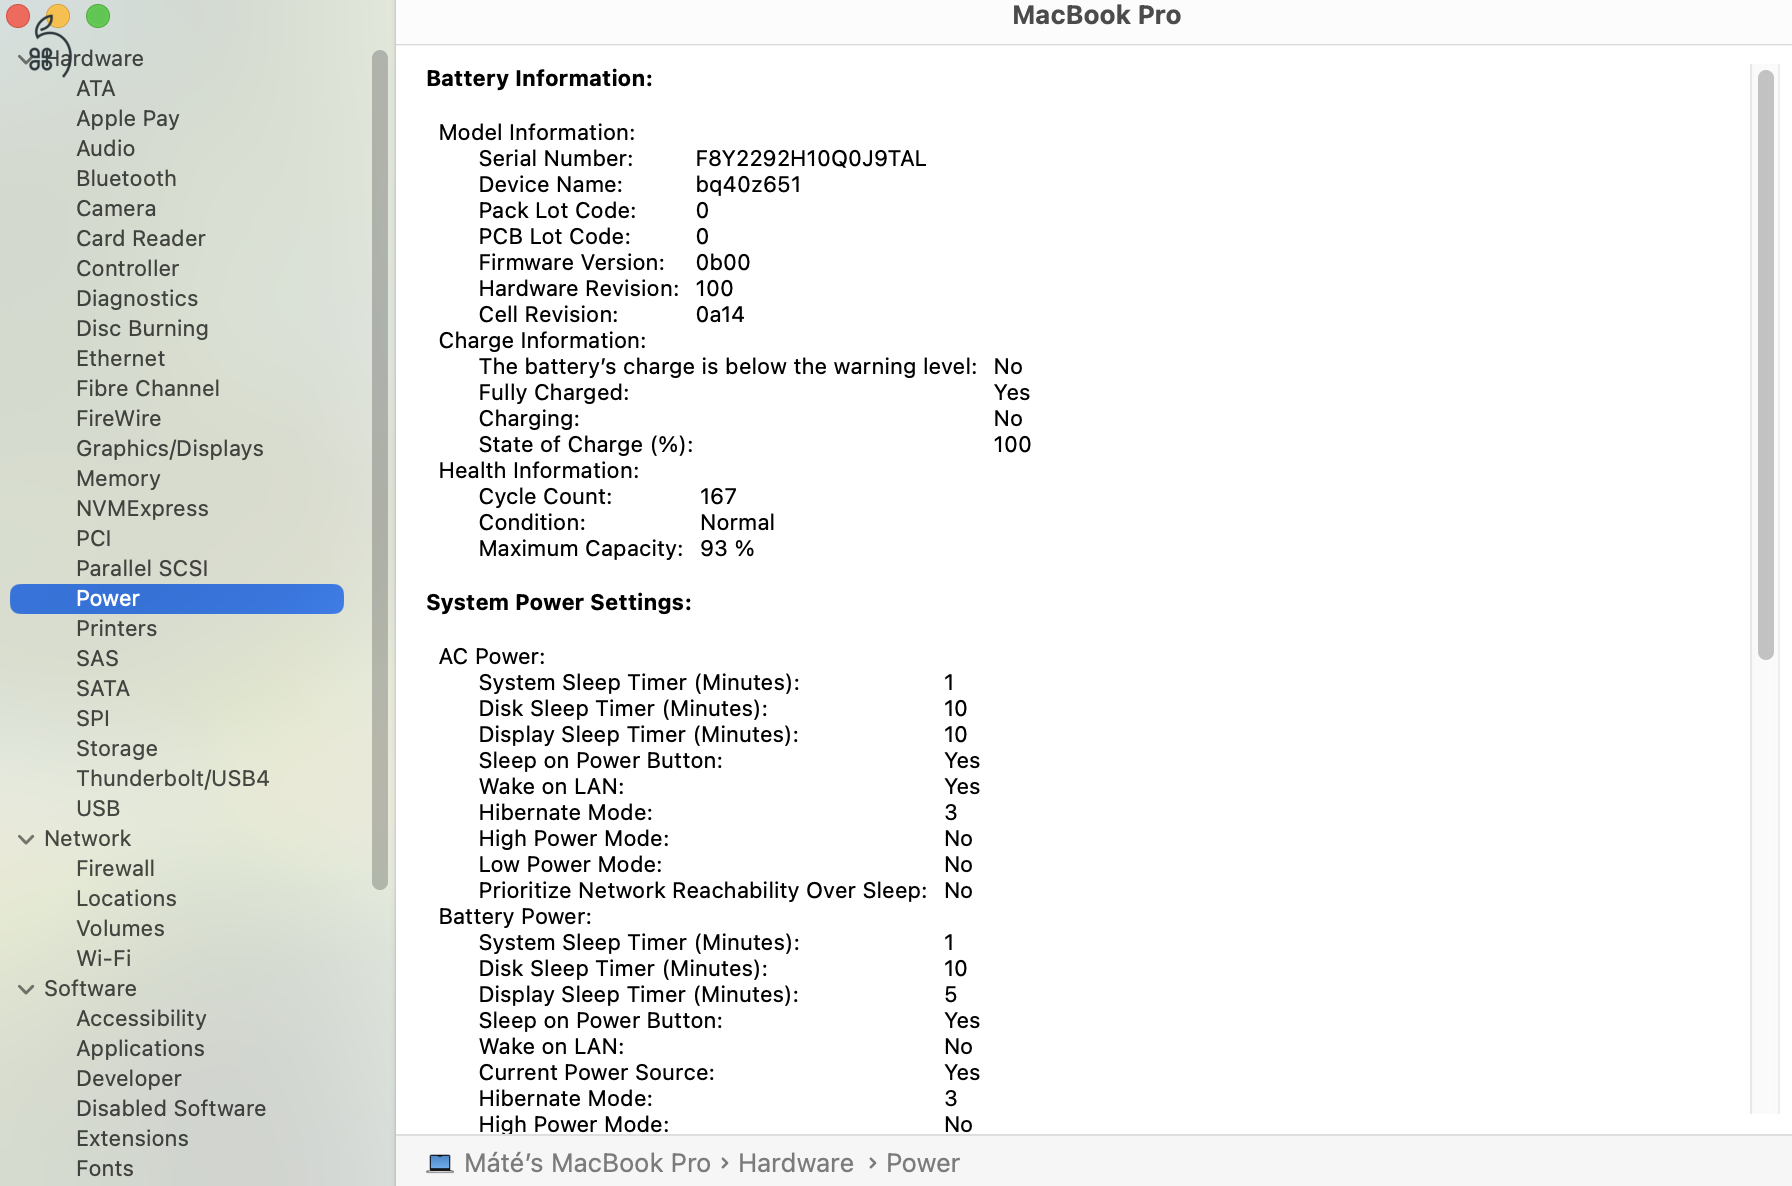This screenshot has height=1186, width=1792.
Task: Select Thunderbolt/USB4 in sidebar
Action: [173, 779]
